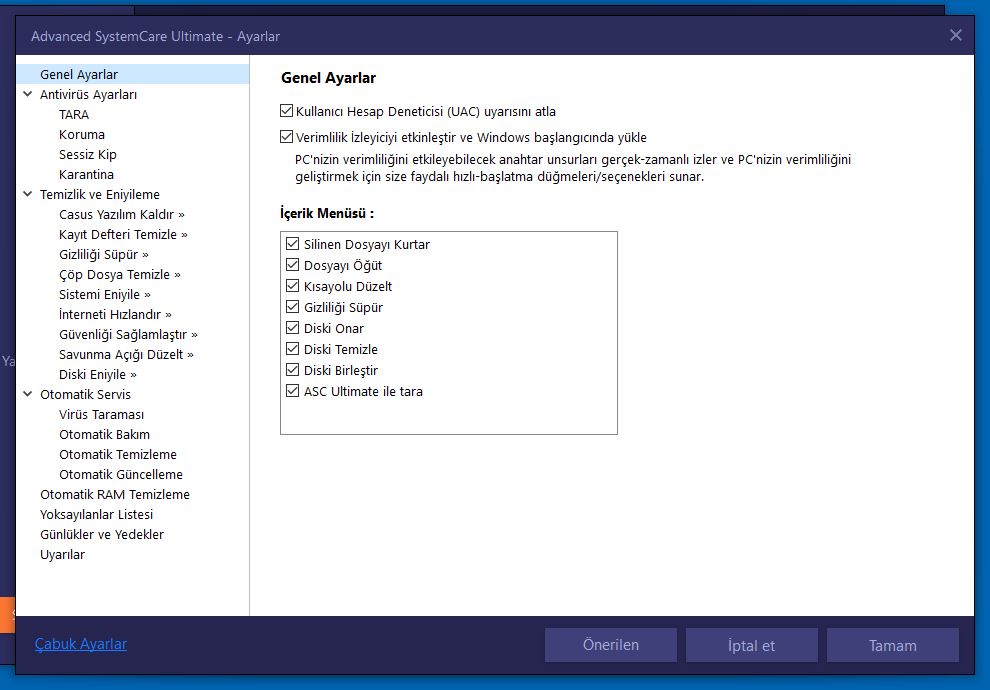The height and width of the screenshot is (690, 990).
Task: Uncheck Diski Birleştir option
Action: click(x=292, y=369)
